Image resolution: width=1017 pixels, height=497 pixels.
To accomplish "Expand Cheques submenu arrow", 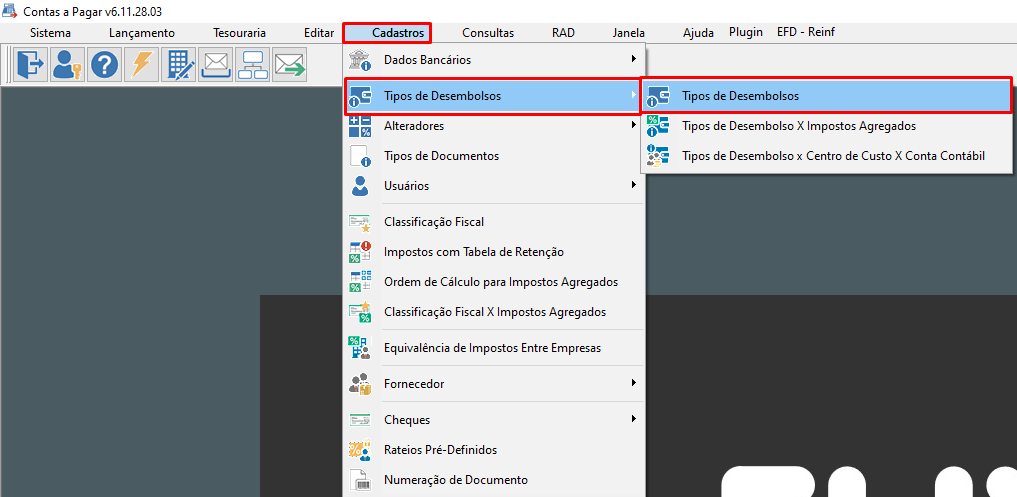I will point(633,419).
